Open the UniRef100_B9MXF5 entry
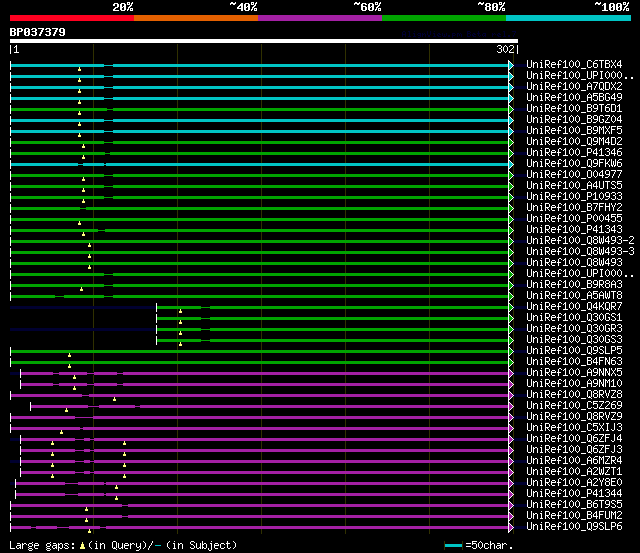The height and width of the screenshot is (553, 640). (x=574, y=131)
